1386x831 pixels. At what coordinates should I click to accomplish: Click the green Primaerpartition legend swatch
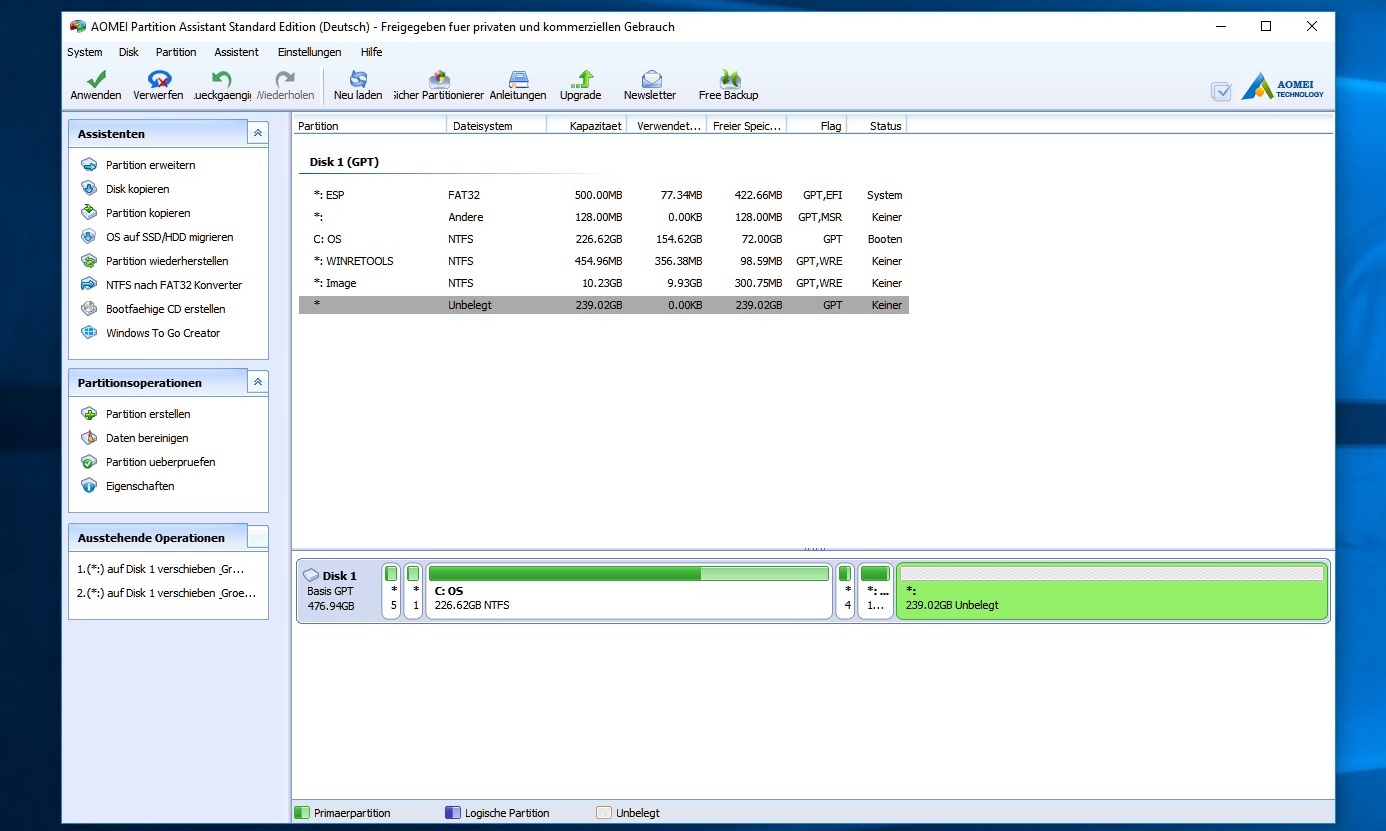(x=301, y=813)
